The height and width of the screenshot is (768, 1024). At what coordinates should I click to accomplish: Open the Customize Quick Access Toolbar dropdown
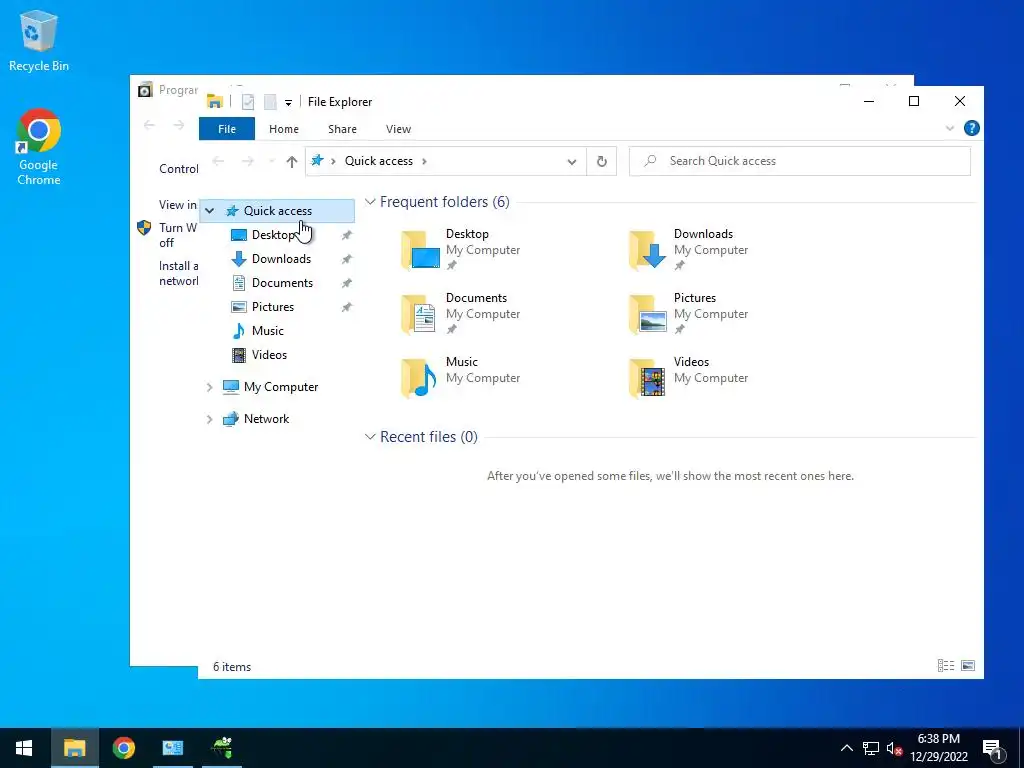(288, 102)
